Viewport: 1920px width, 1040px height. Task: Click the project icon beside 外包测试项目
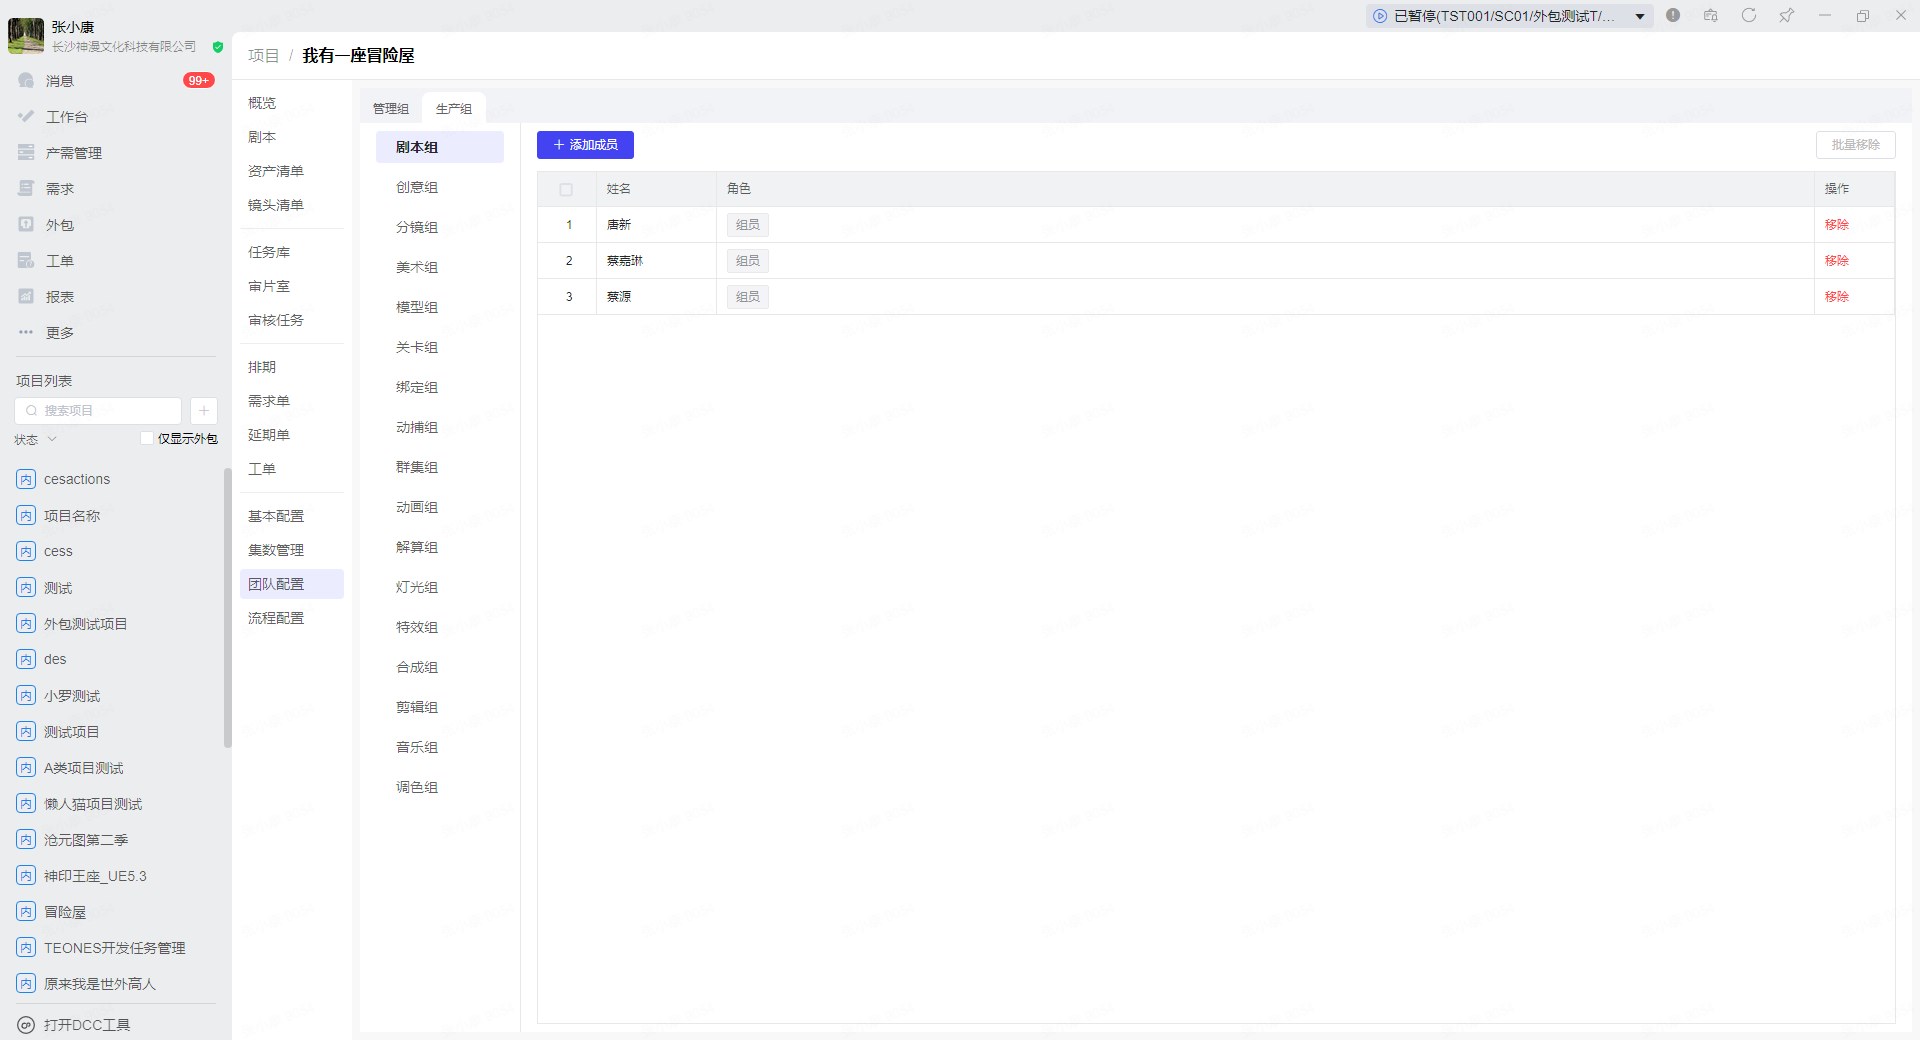point(26,624)
